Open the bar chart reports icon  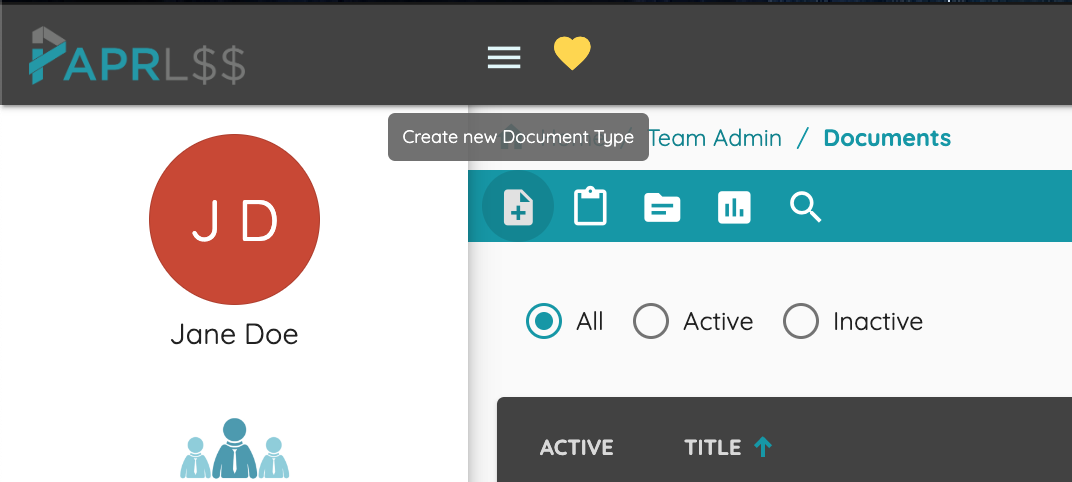coord(734,208)
